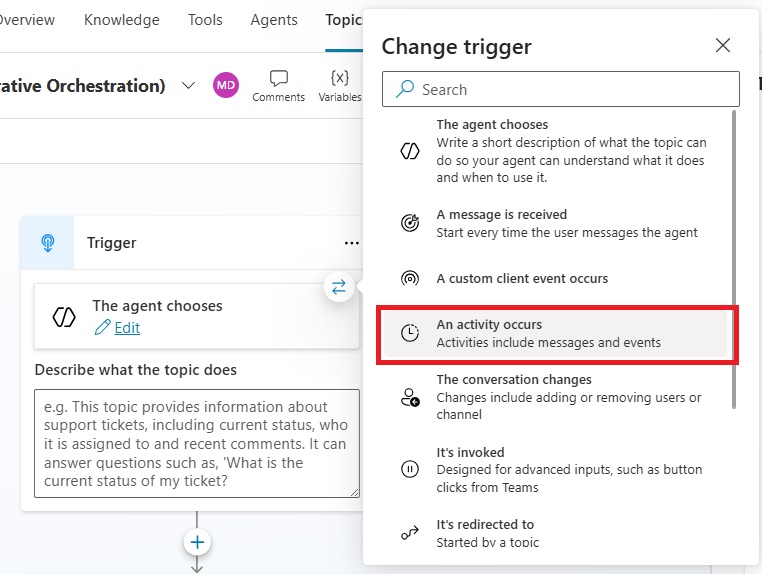Switch to the Knowledge tab

pos(121,20)
